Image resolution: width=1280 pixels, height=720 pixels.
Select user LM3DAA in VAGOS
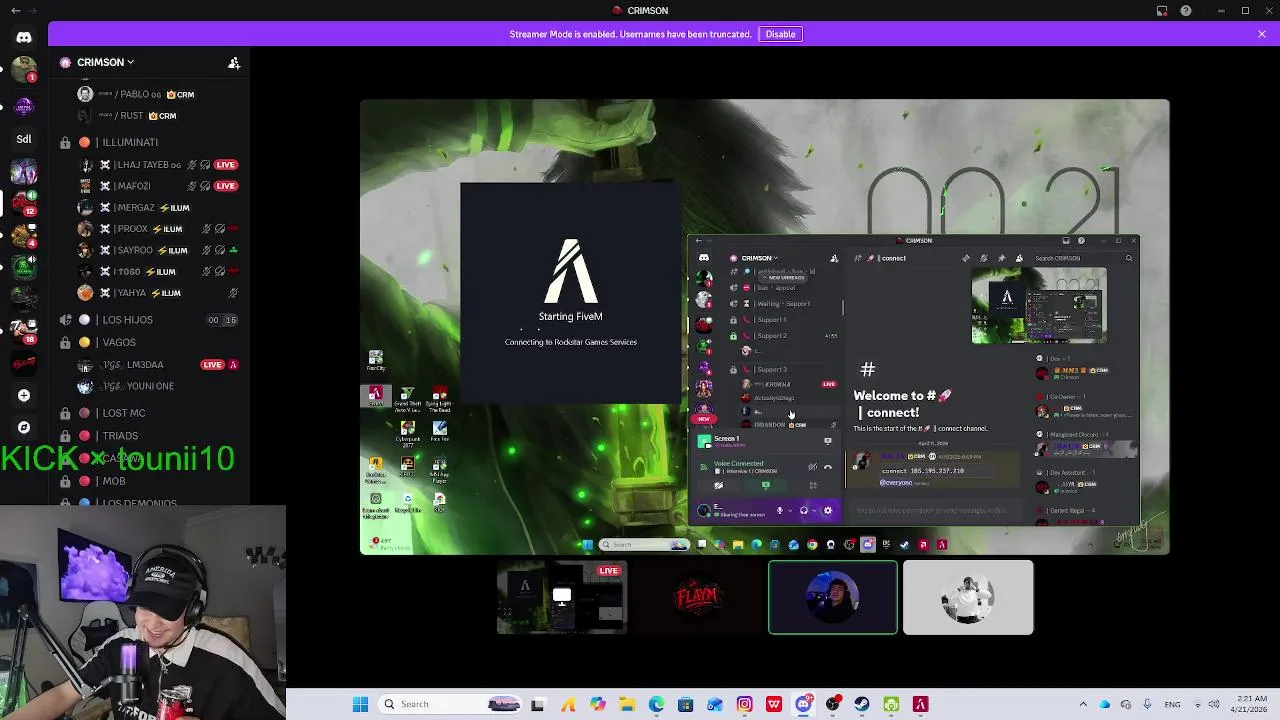160,365
